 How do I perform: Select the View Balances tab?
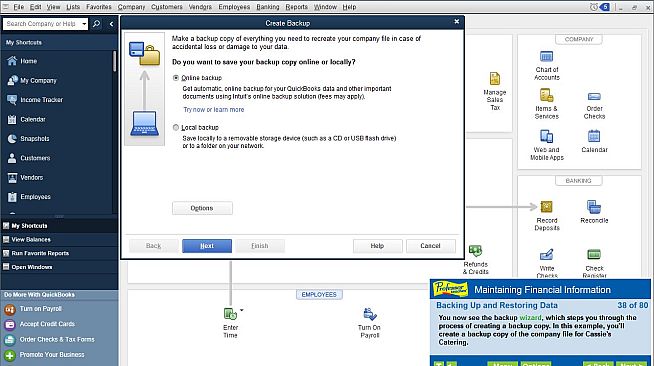pos(59,239)
